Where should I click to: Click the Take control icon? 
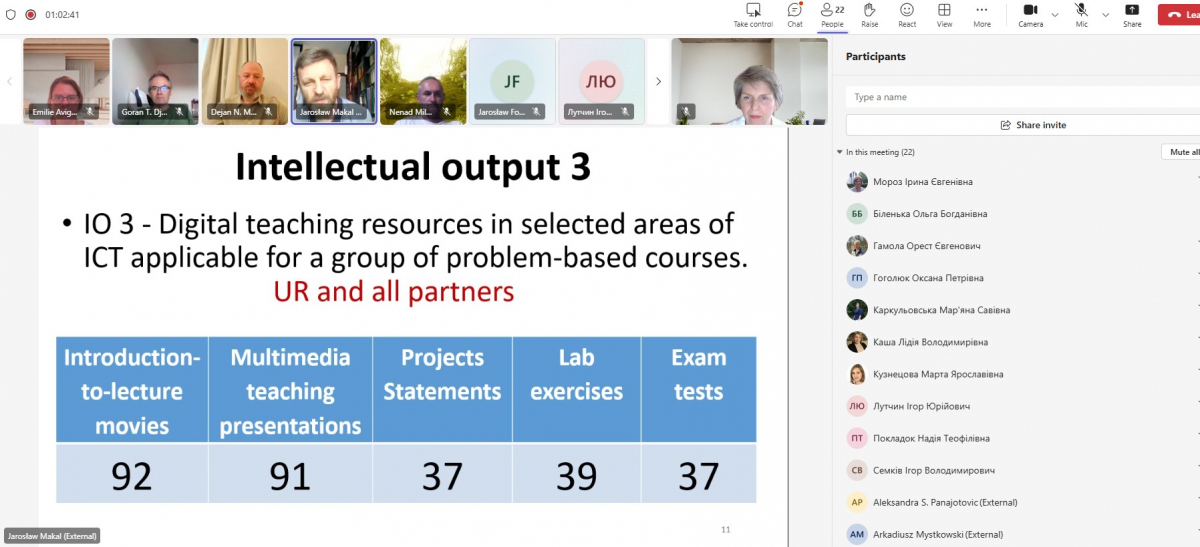(753, 11)
